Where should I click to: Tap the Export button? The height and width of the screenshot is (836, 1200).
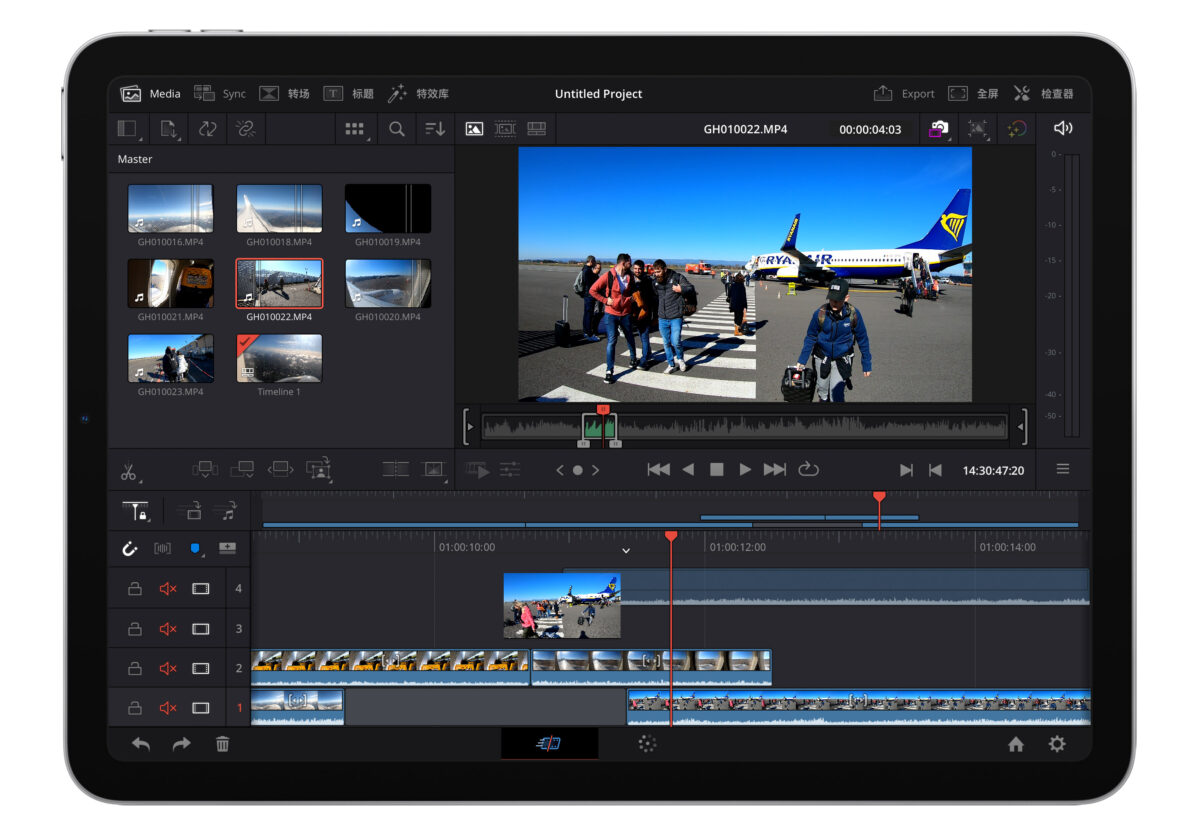pos(904,94)
